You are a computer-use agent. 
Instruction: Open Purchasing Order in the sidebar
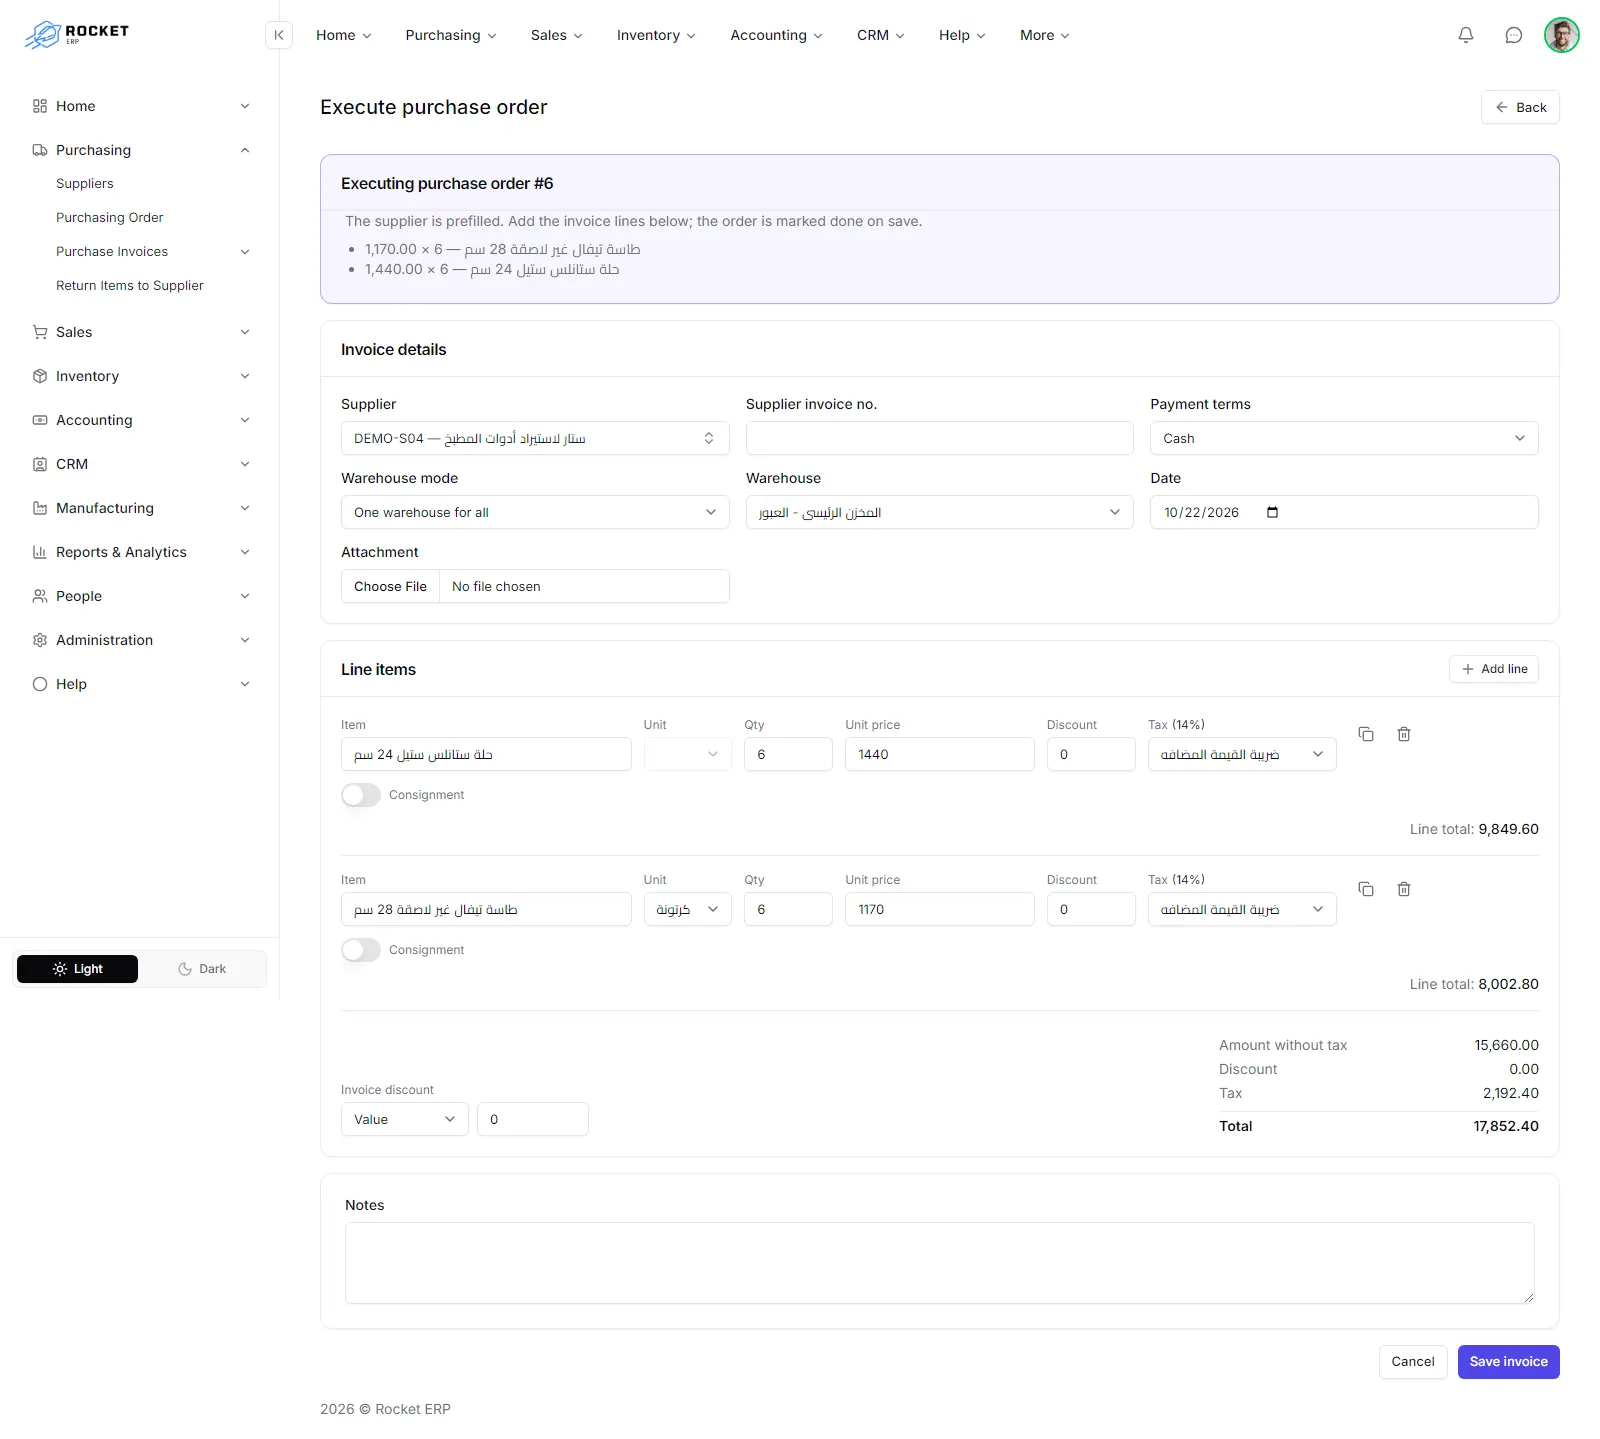click(x=110, y=218)
